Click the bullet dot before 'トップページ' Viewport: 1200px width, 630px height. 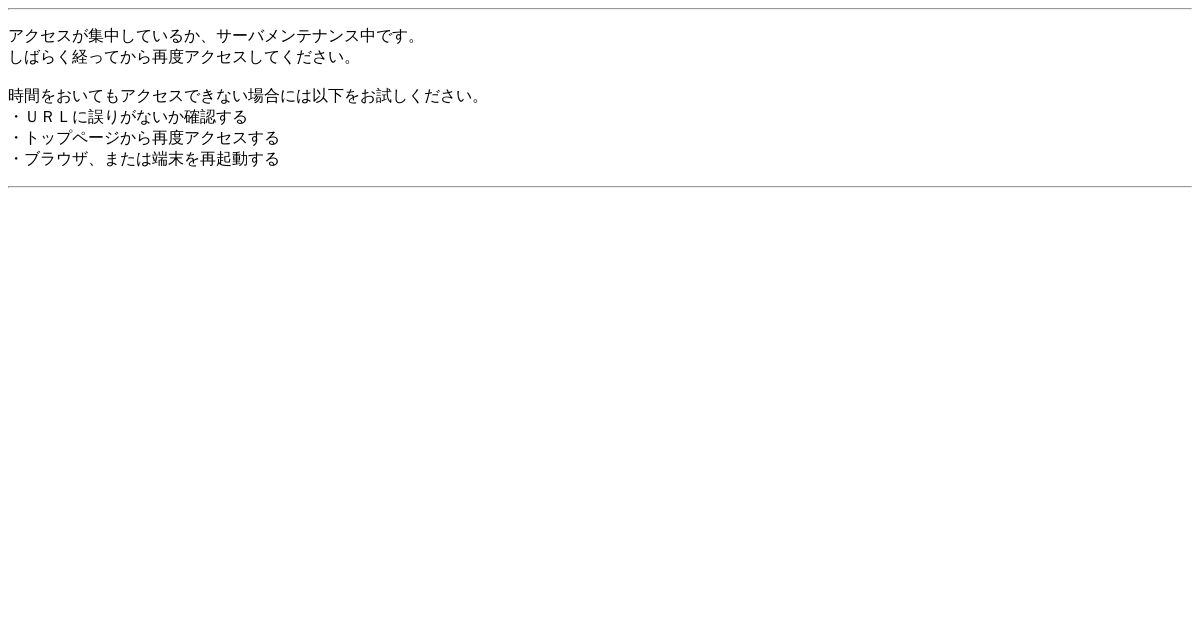[16, 138]
